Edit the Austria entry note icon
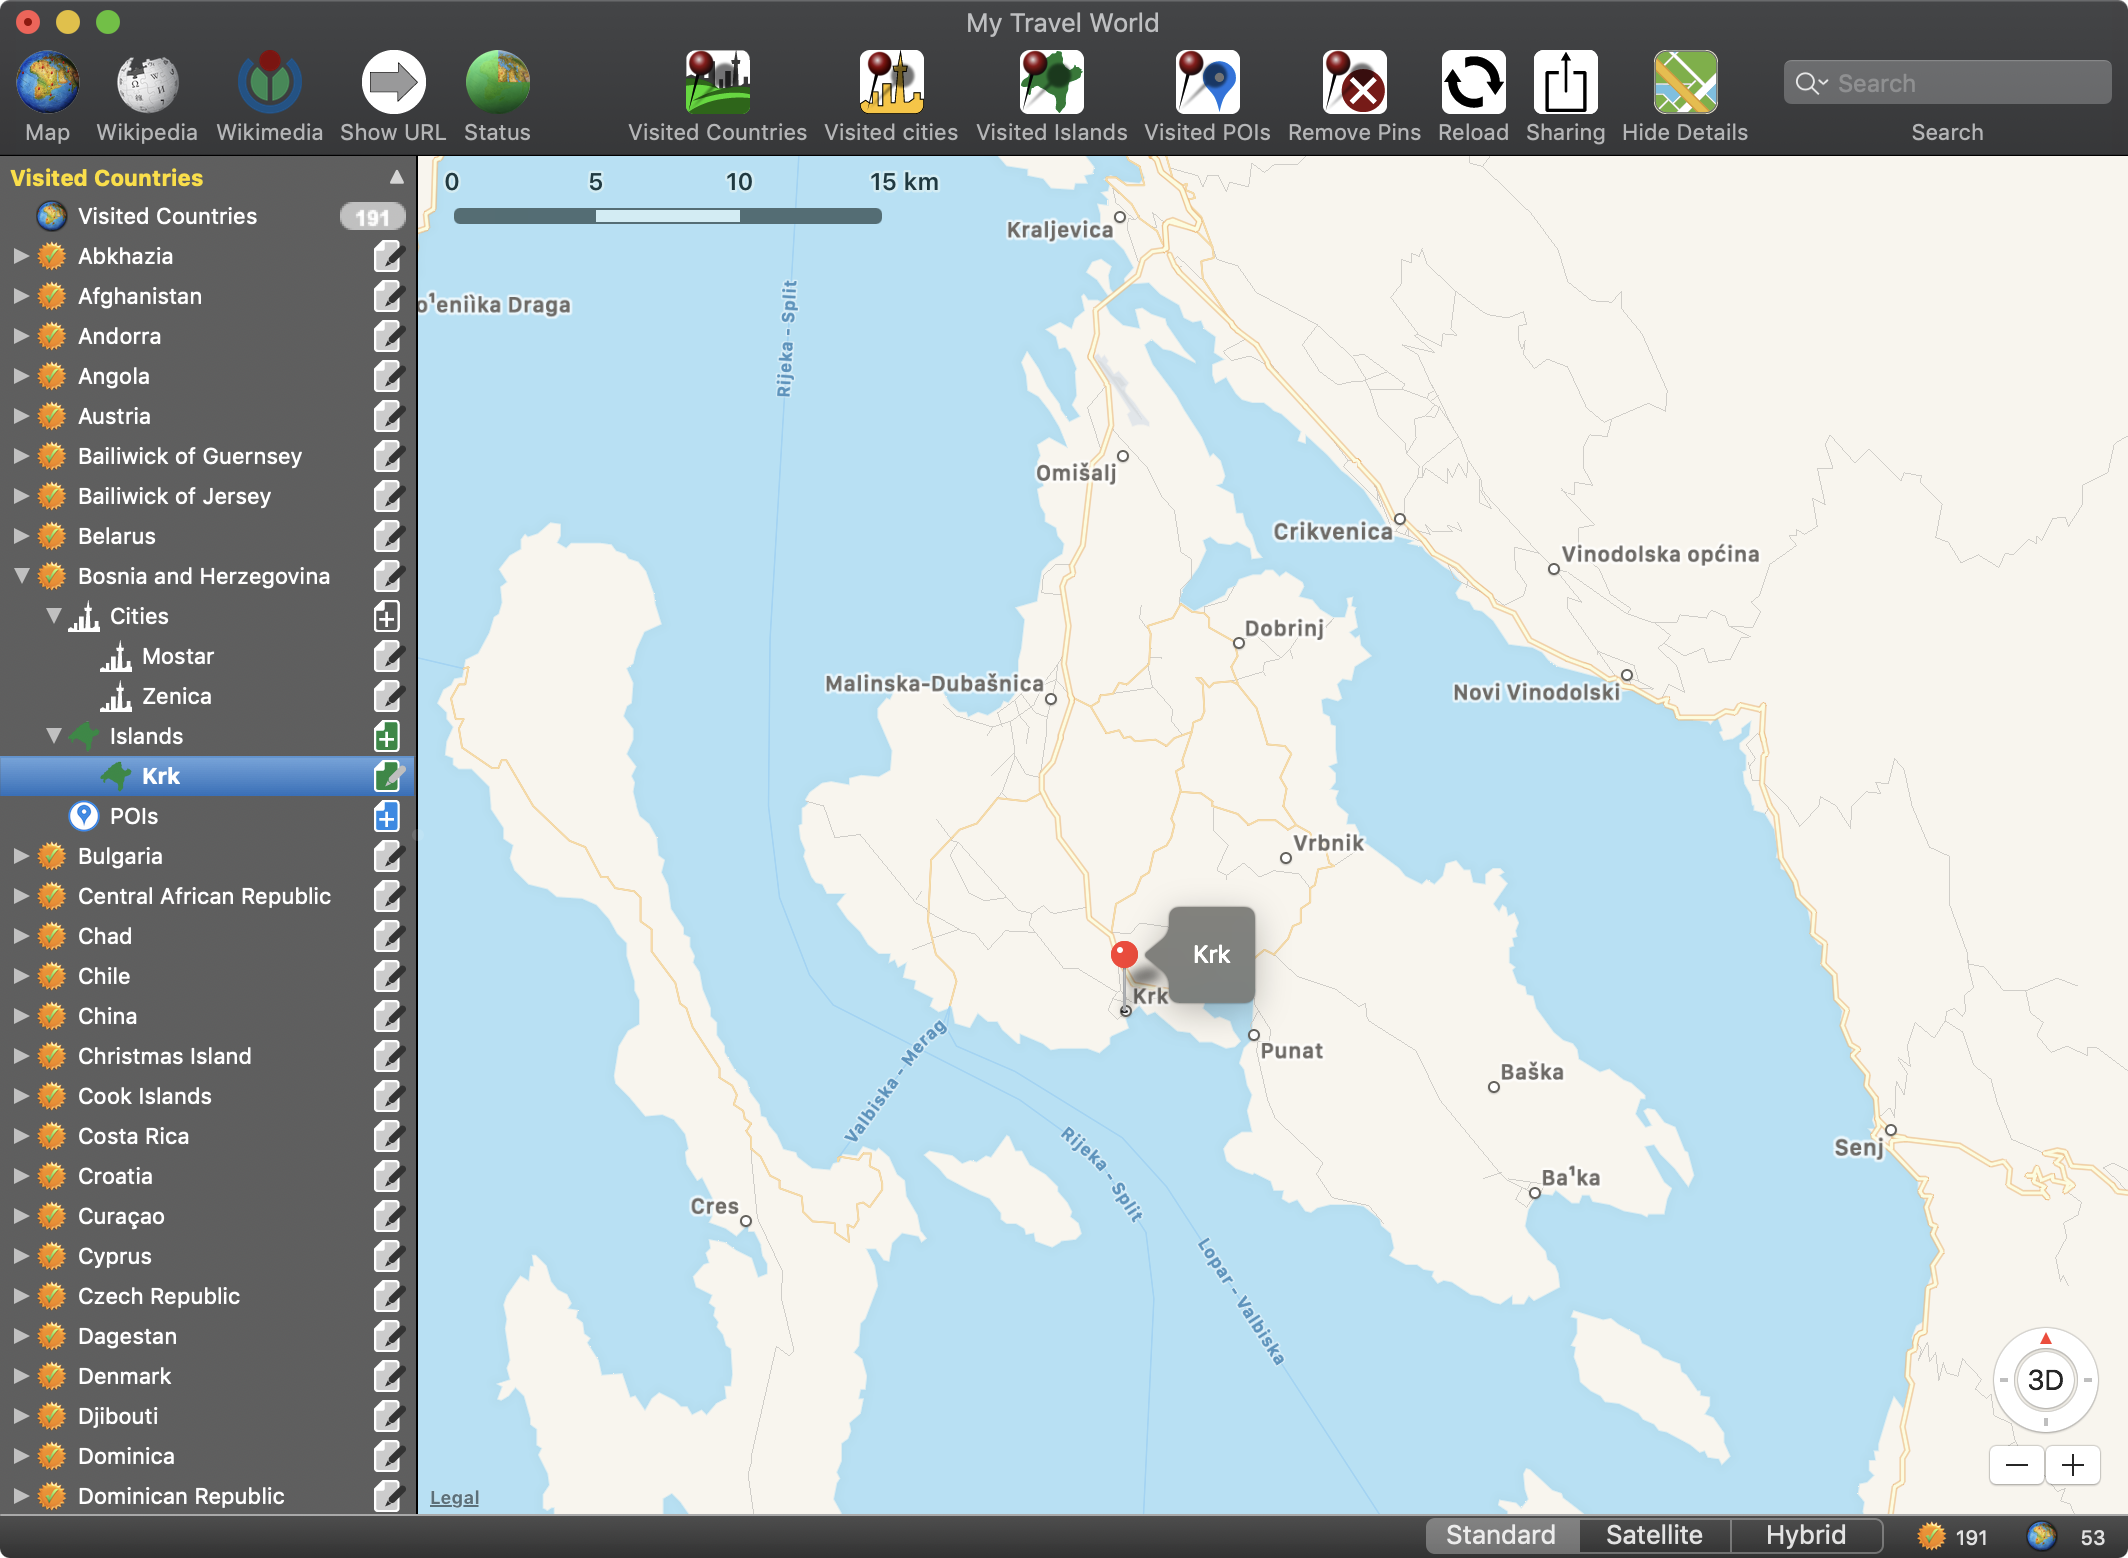This screenshot has width=2128, height=1558. pos(387,416)
